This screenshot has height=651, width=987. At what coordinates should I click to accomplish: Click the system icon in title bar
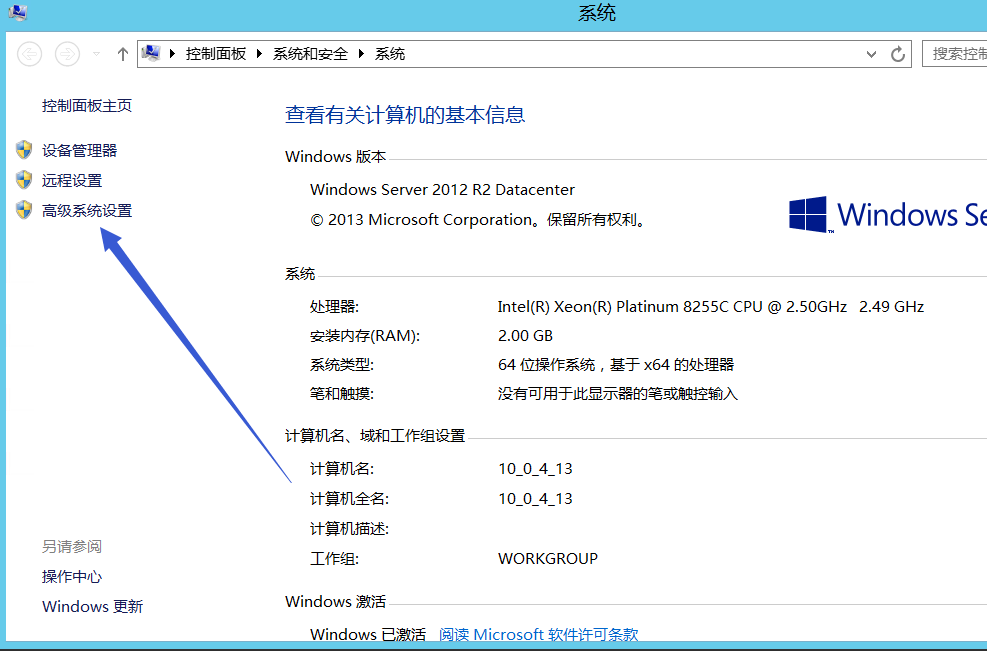click(x=18, y=13)
